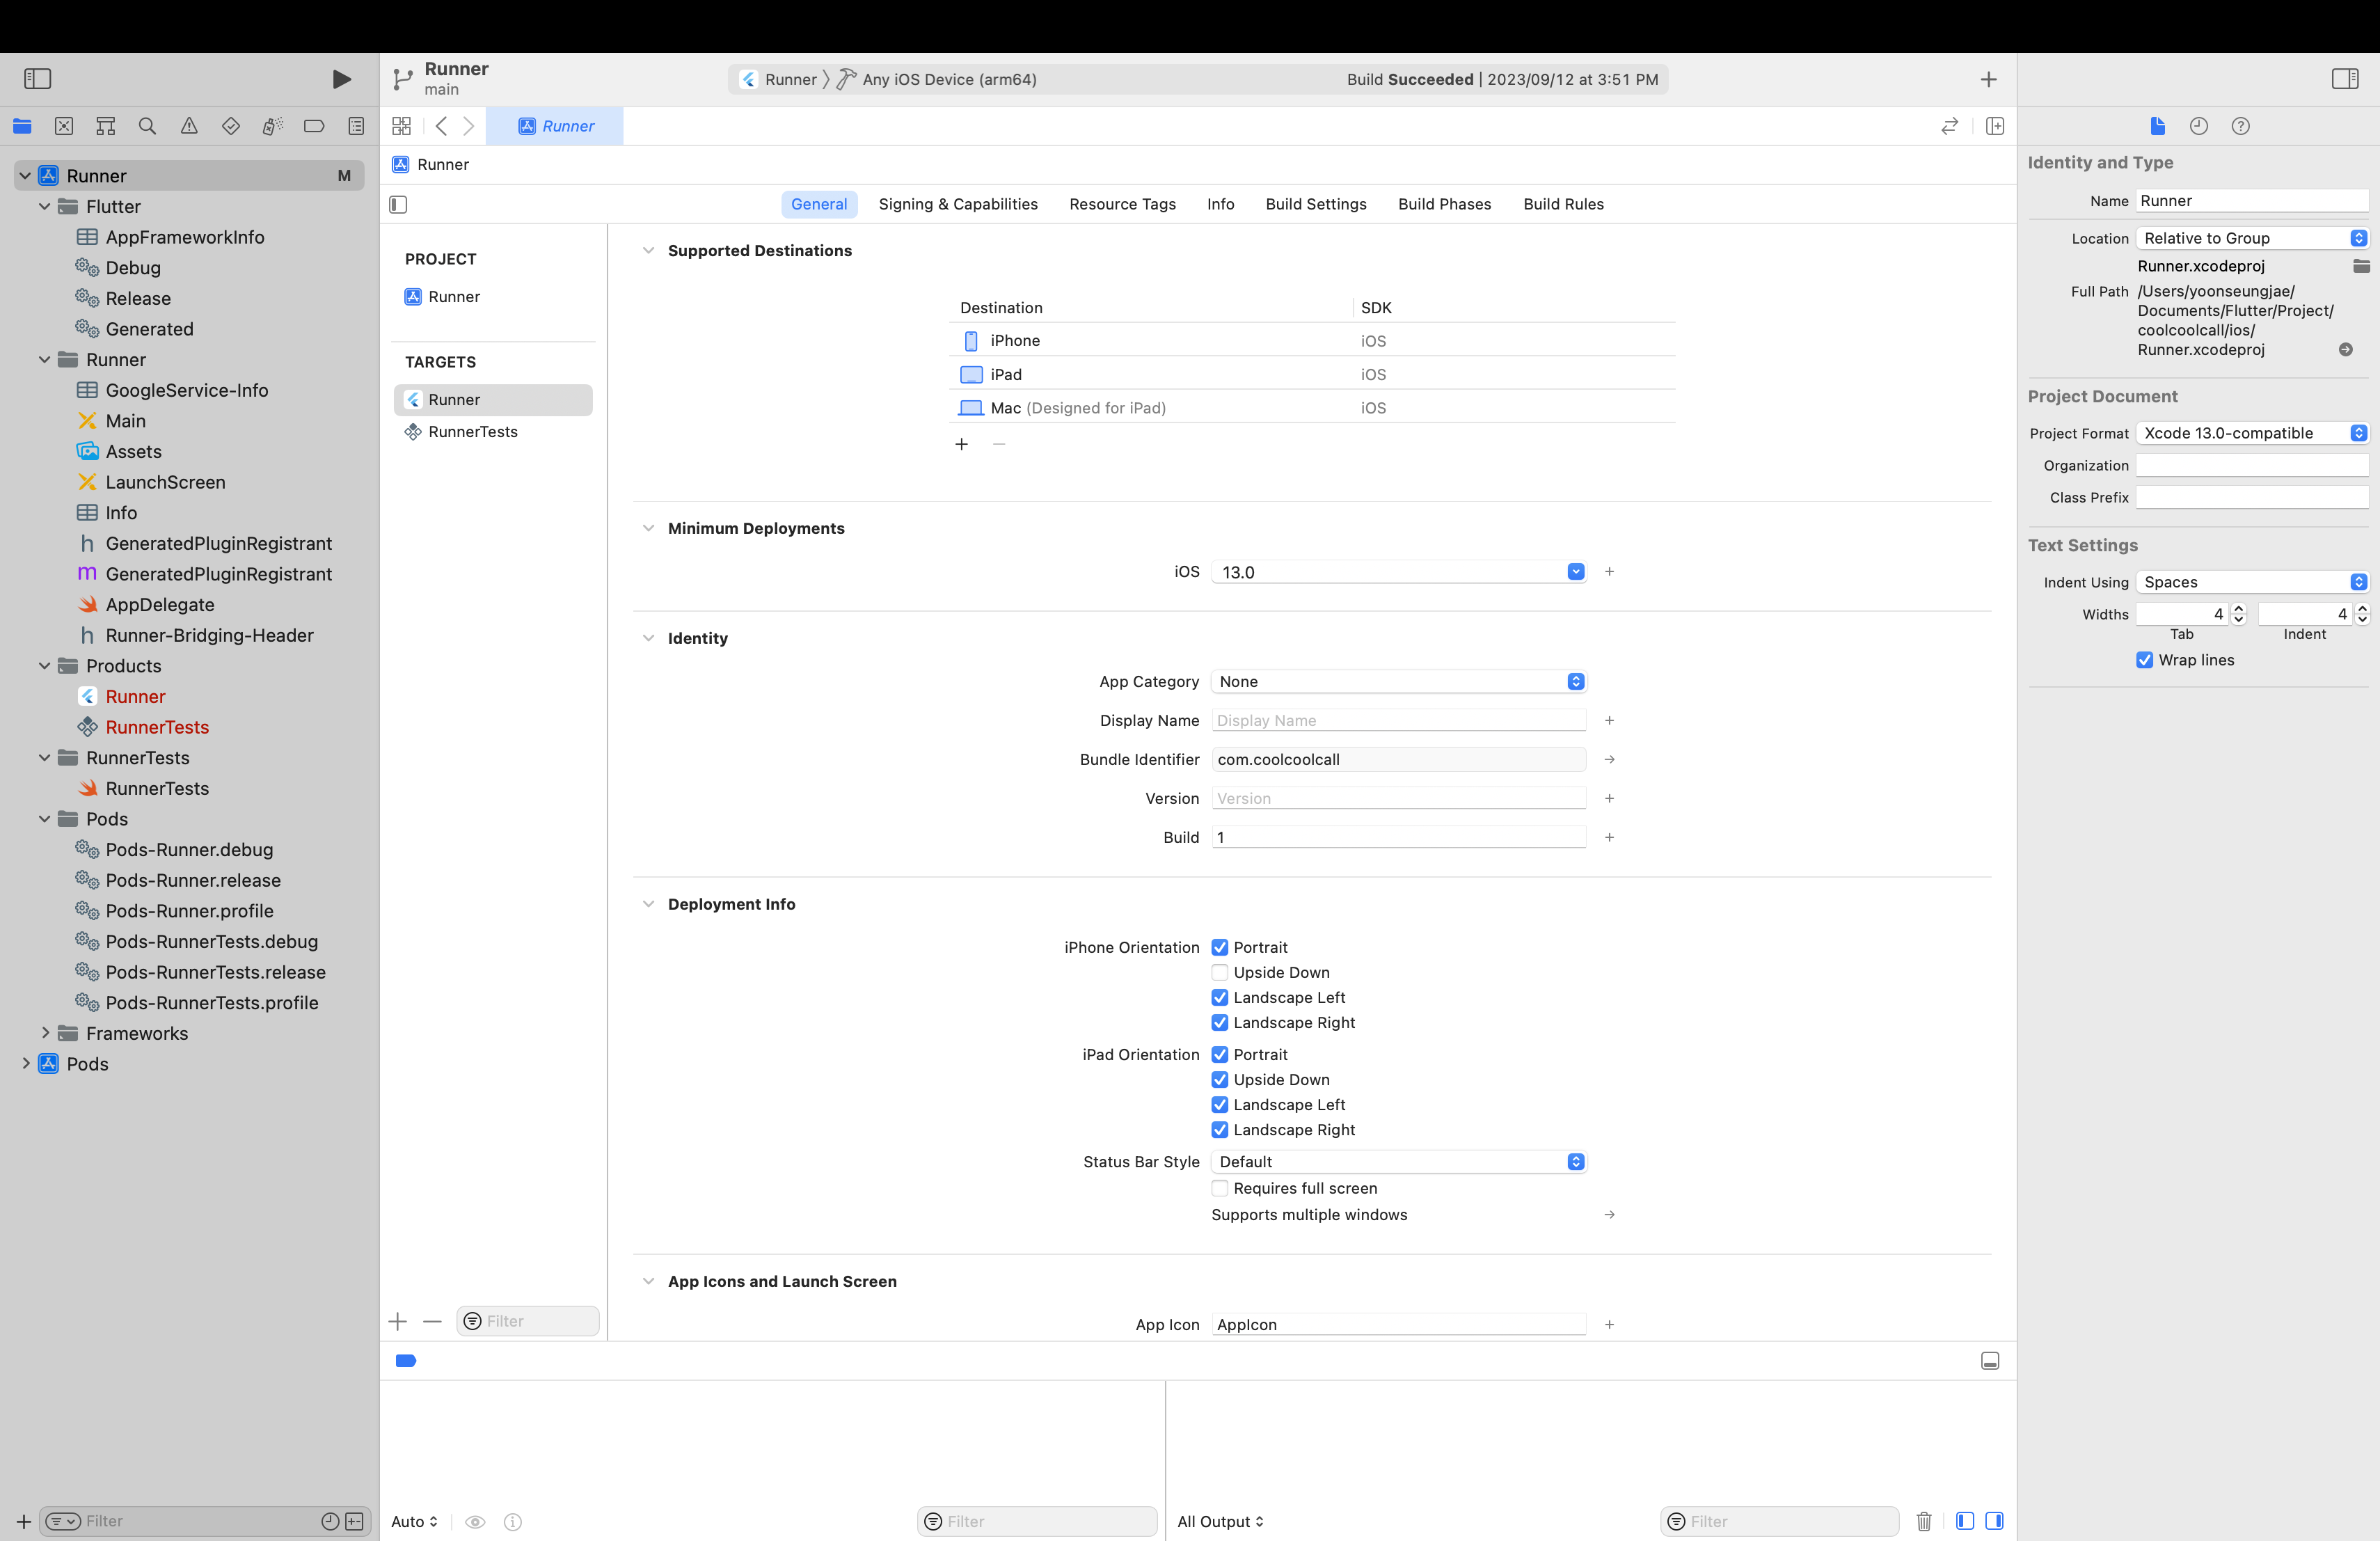Open the Report navigator
This screenshot has width=2380, height=1541.
tap(356, 126)
